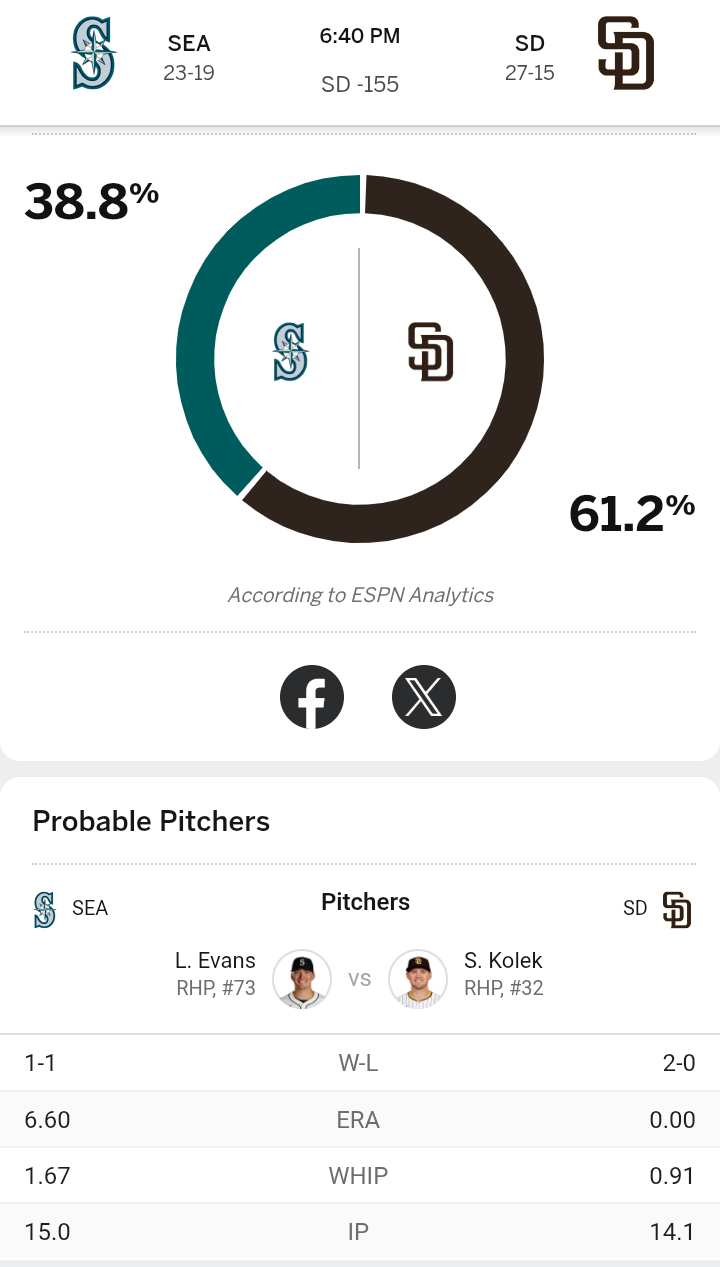The width and height of the screenshot is (720, 1267).
Task: Open L. Evans pitcher profile link
Action: pyautogui.click(x=215, y=961)
